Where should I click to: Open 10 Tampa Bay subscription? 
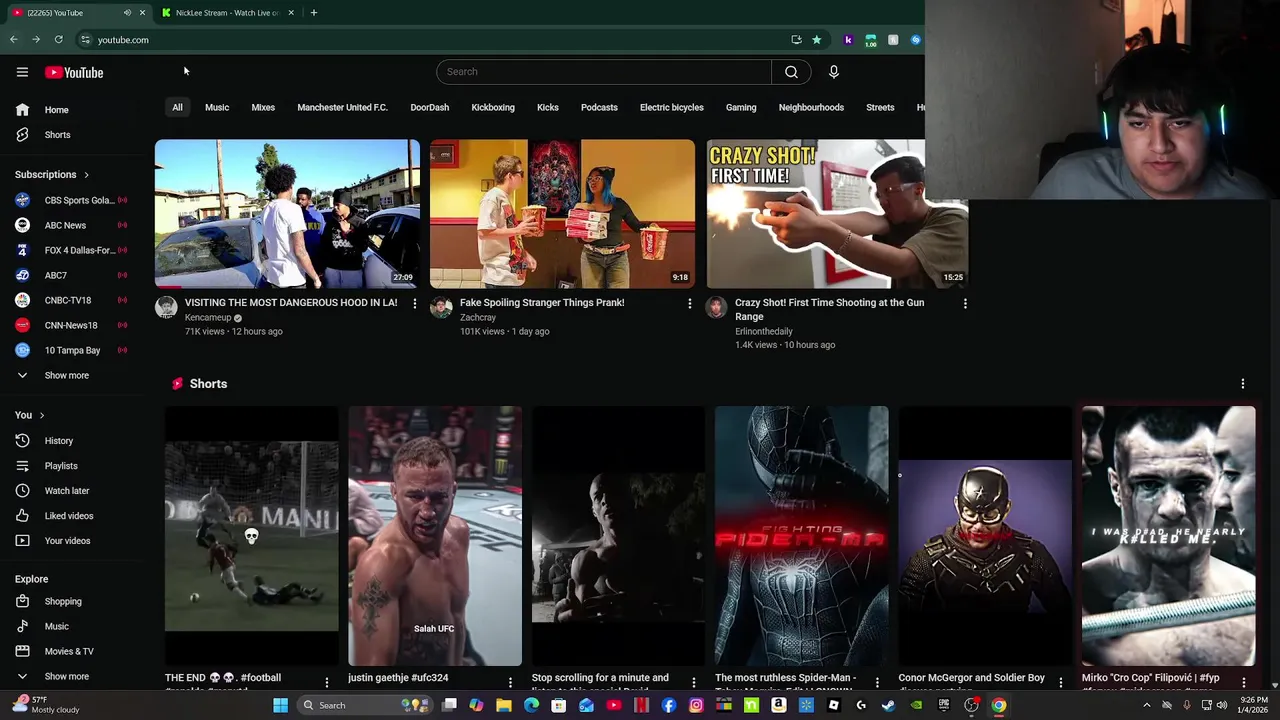(70, 350)
